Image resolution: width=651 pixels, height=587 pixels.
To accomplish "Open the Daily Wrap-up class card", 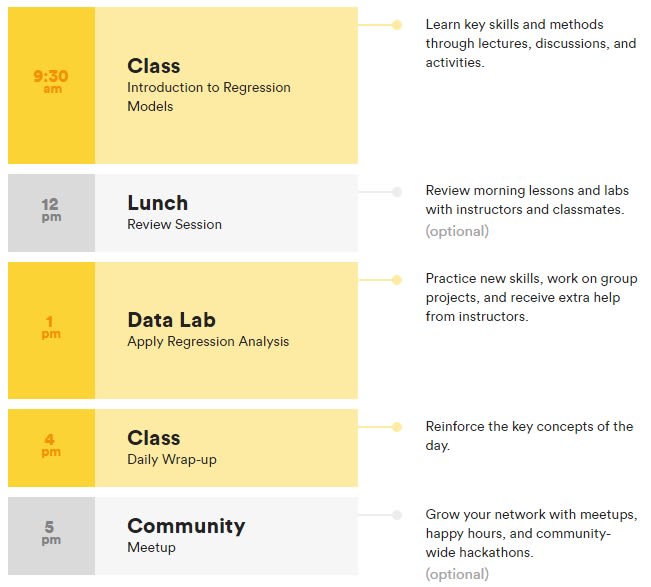I will pos(226,448).
